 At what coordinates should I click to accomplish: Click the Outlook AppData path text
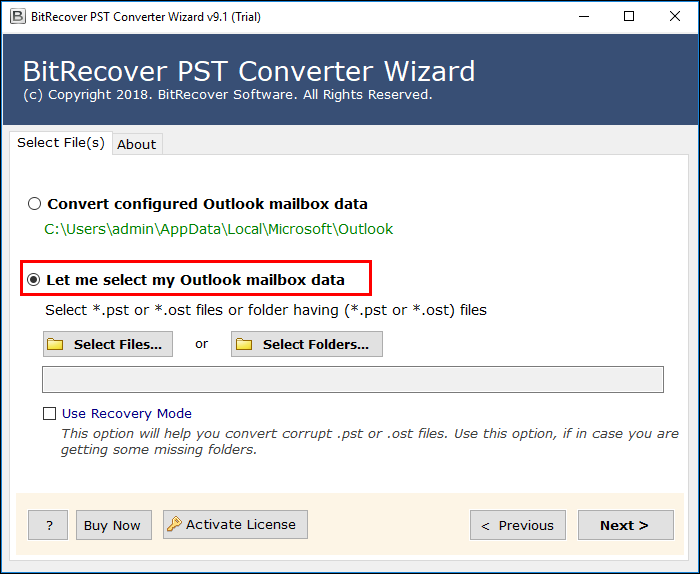tap(218, 229)
